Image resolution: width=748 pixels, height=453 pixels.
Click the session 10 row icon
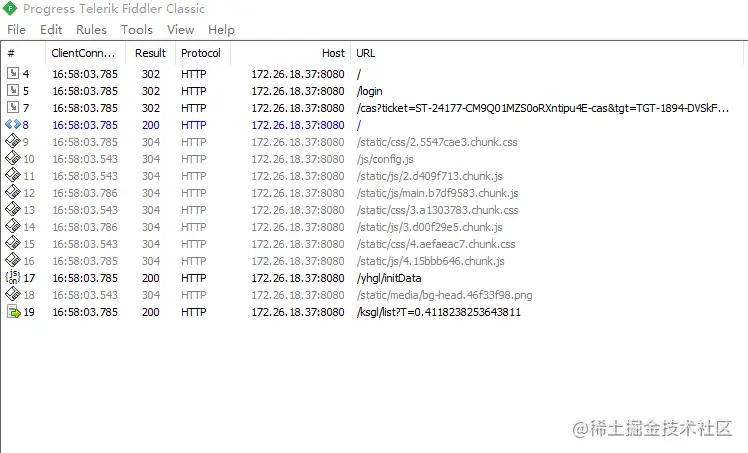pos(13,159)
